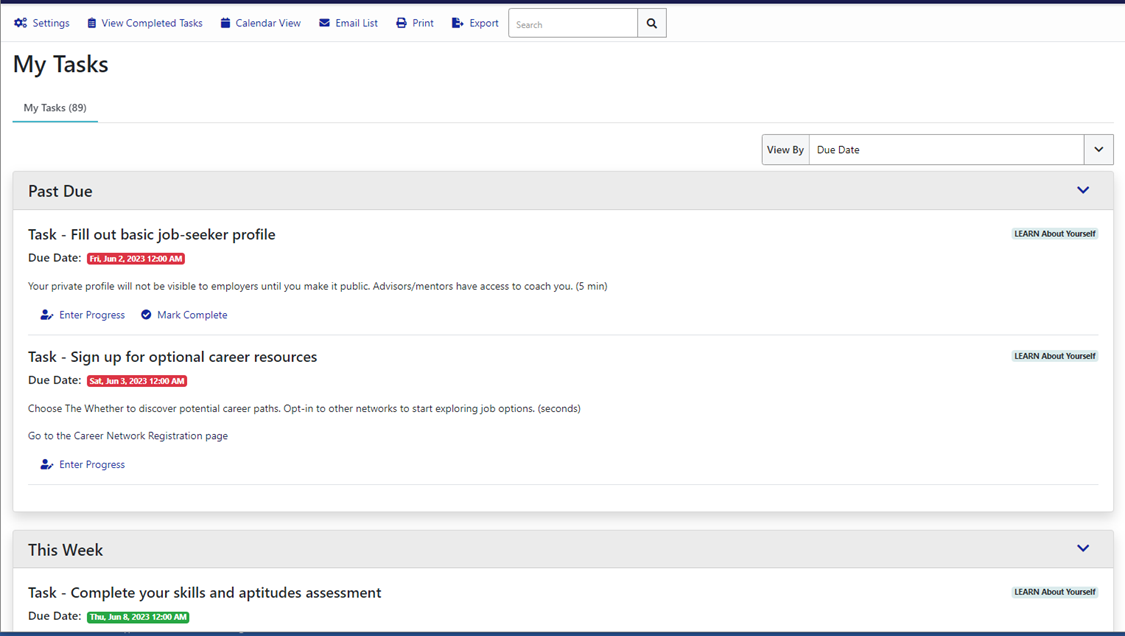Open task 'Fill out basic job-seeker profile'
1125x636 pixels.
(x=151, y=235)
